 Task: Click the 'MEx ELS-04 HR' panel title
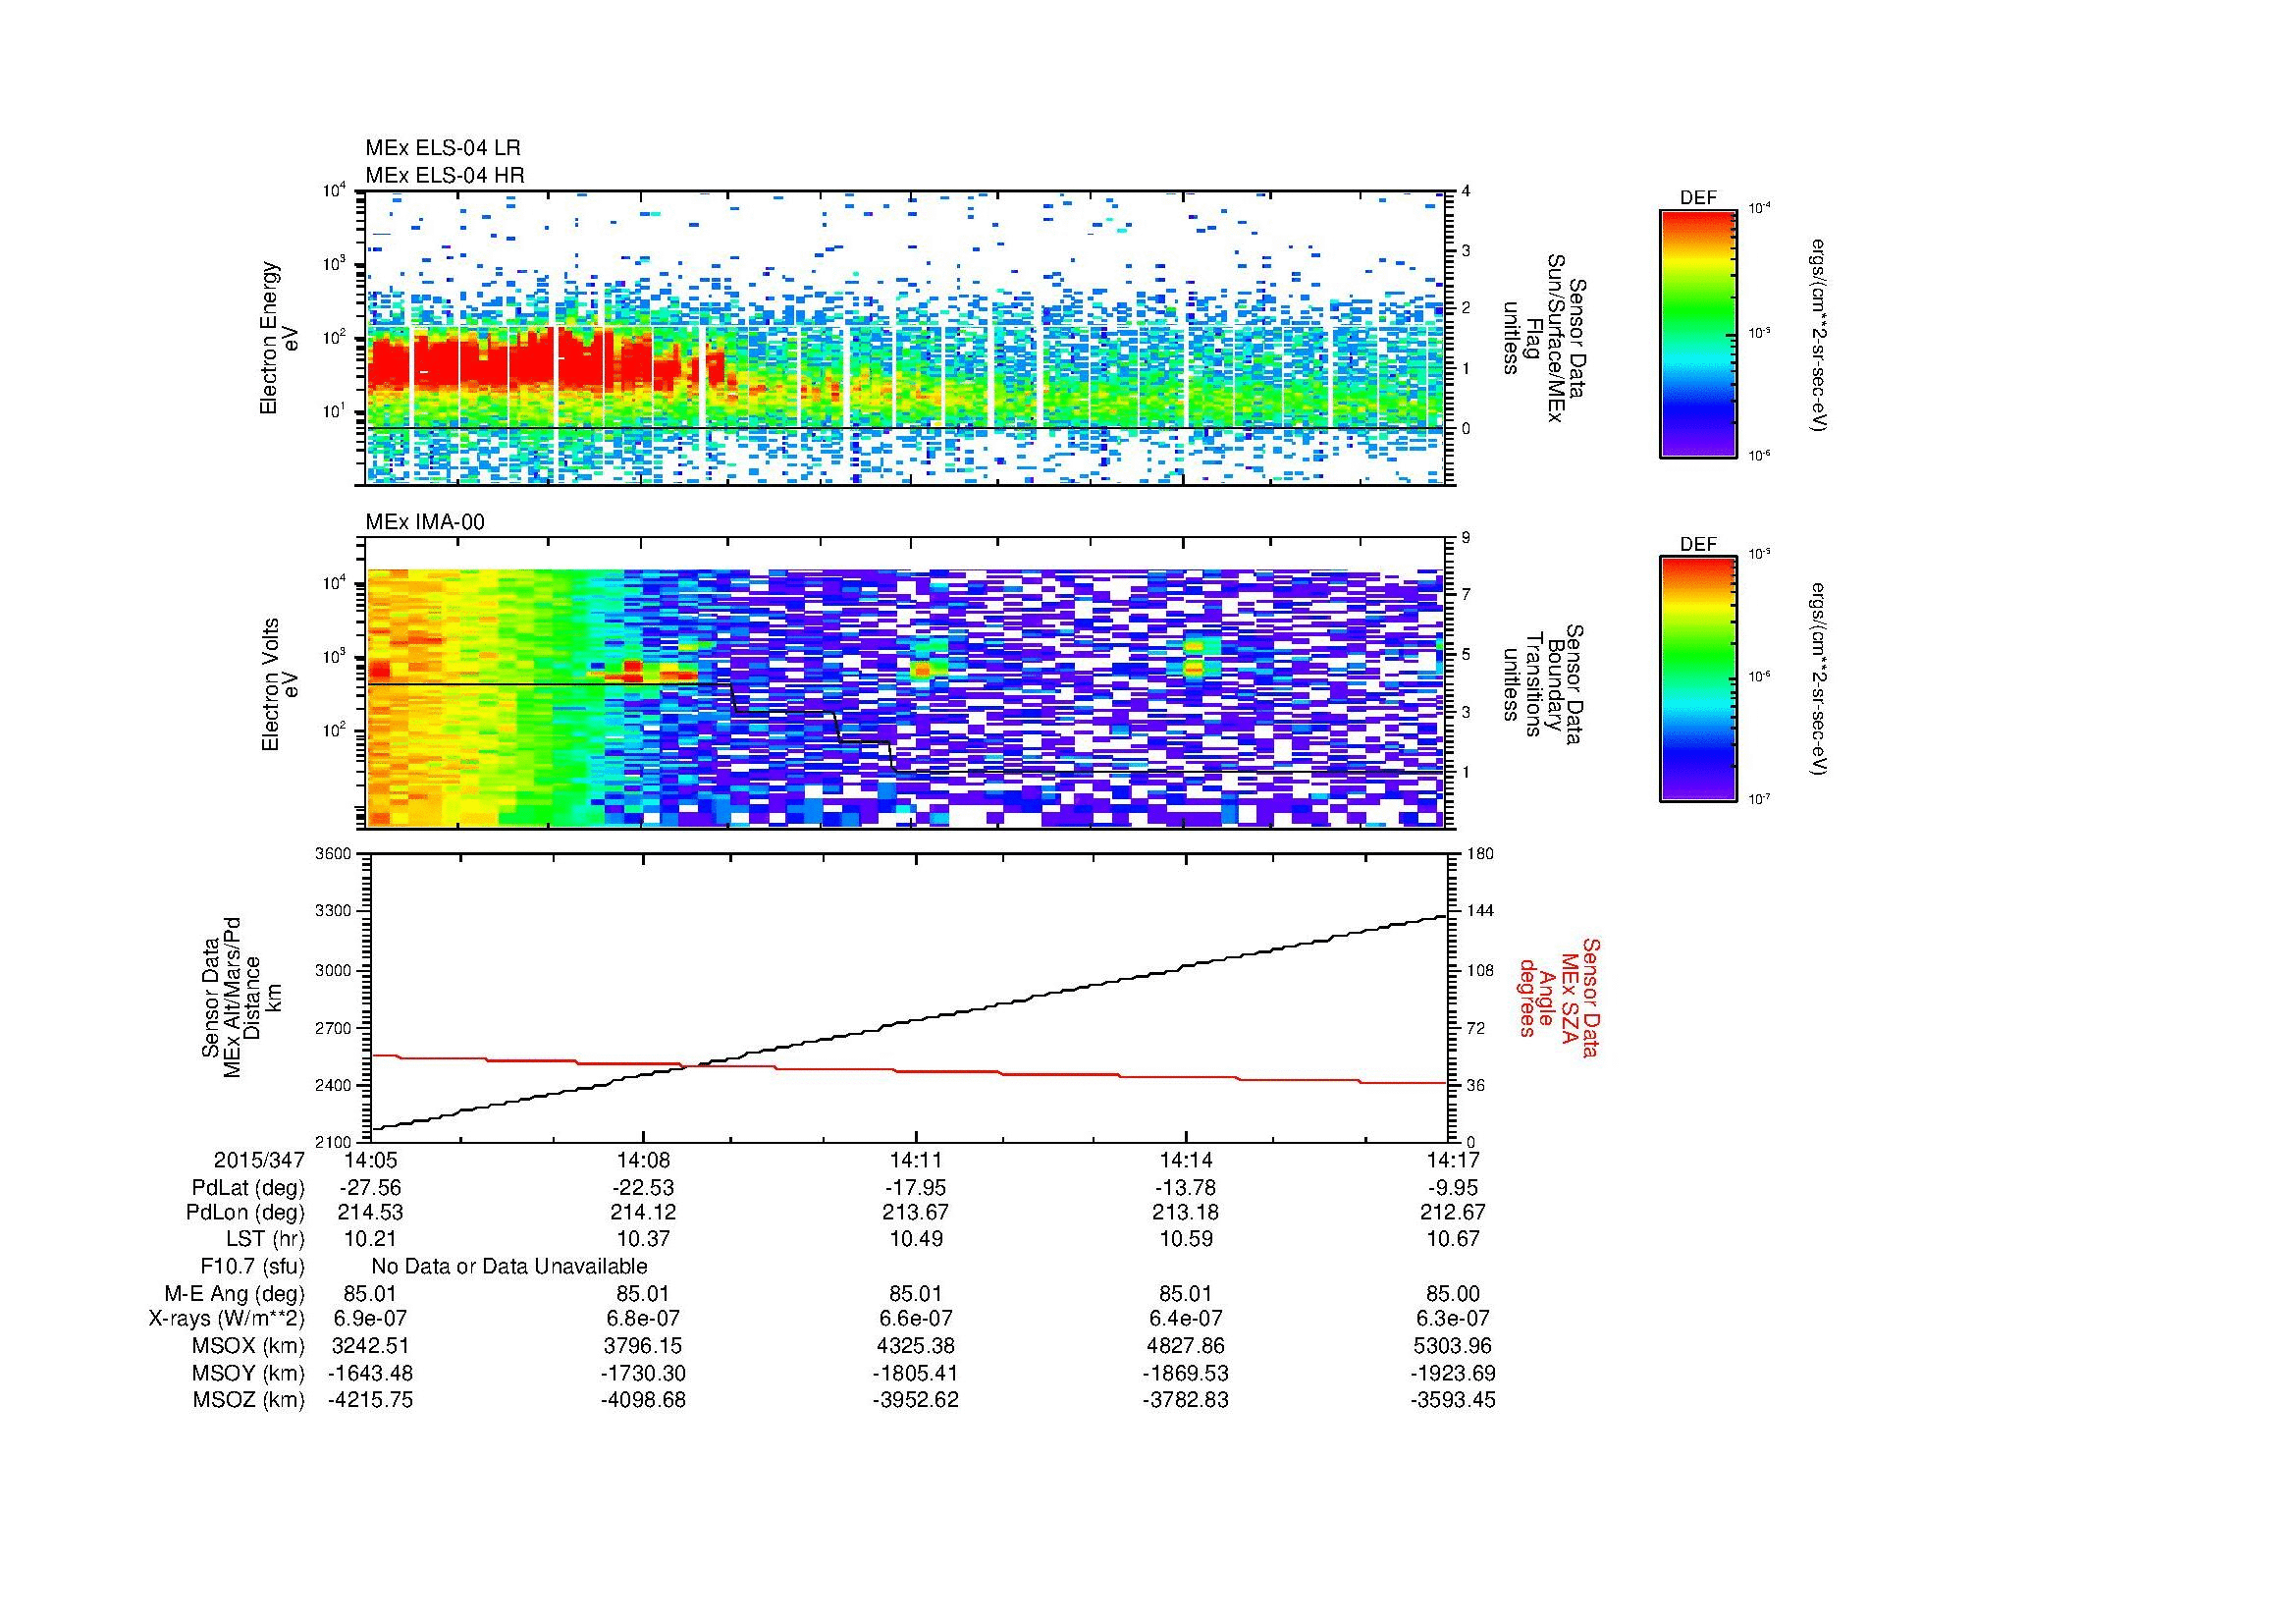point(445,176)
